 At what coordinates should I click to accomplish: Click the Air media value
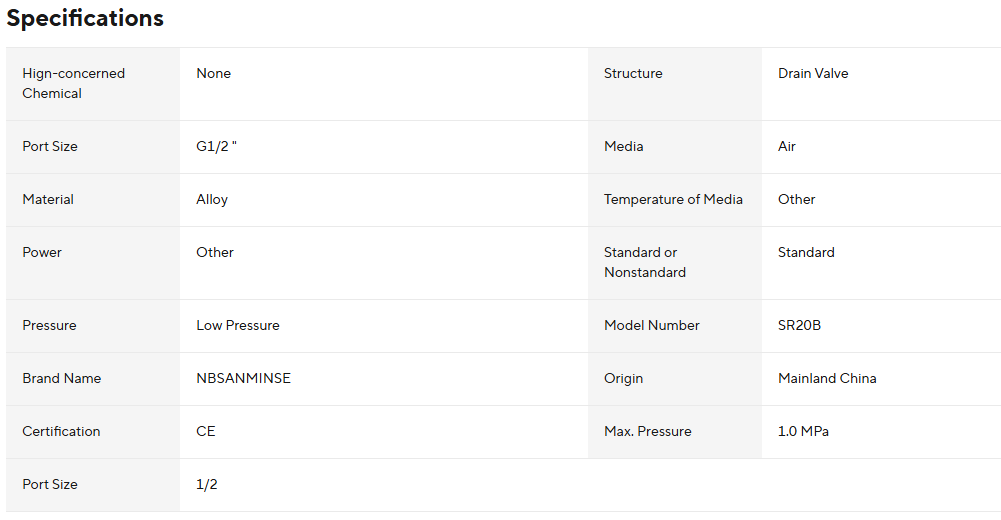click(x=787, y=146)
